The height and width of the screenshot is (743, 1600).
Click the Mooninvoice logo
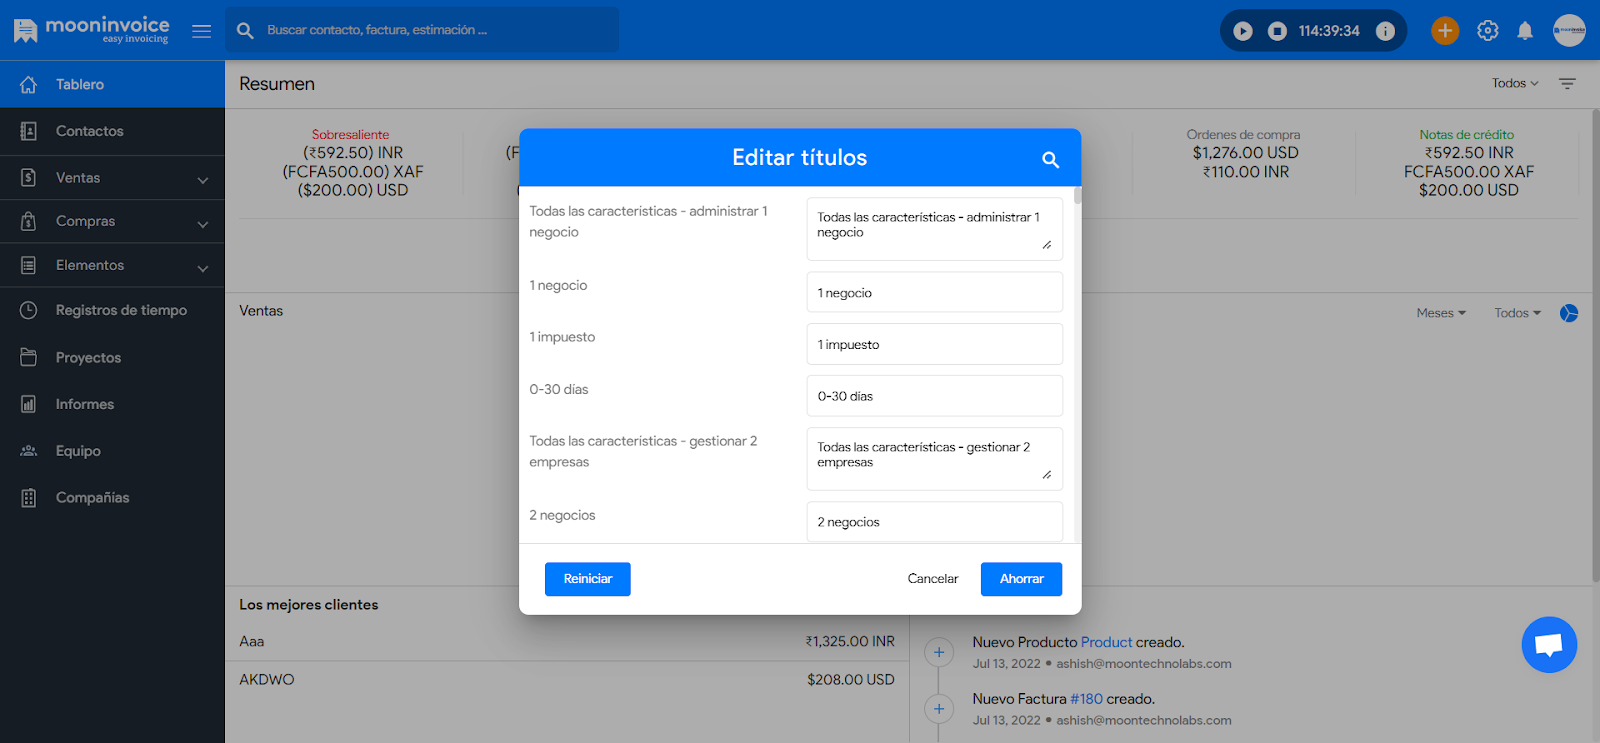pyautogui.click(x=92, y=30)
